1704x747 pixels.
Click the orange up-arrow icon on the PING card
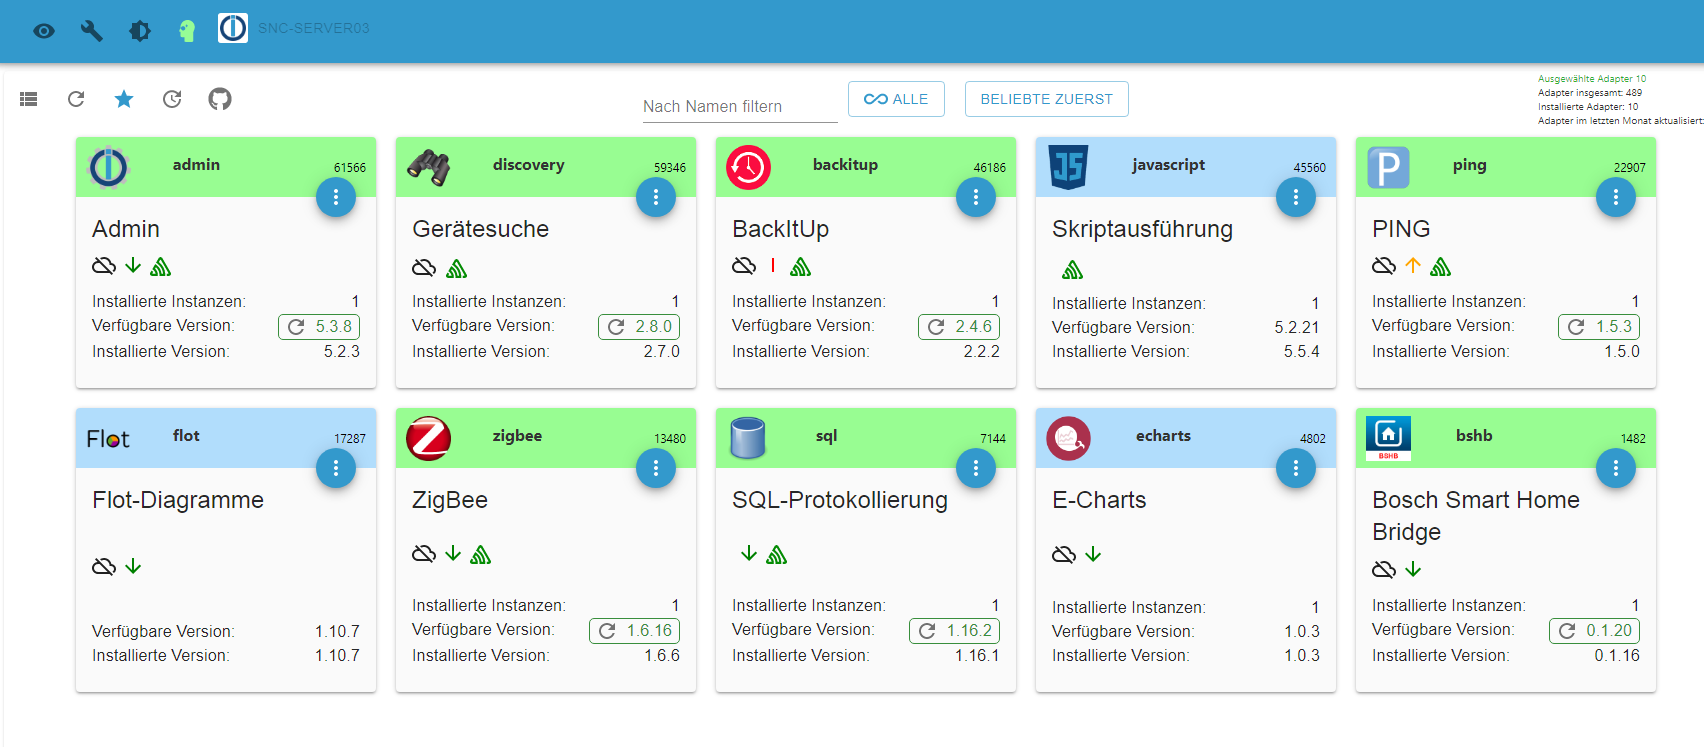[x=1413, y=265]
